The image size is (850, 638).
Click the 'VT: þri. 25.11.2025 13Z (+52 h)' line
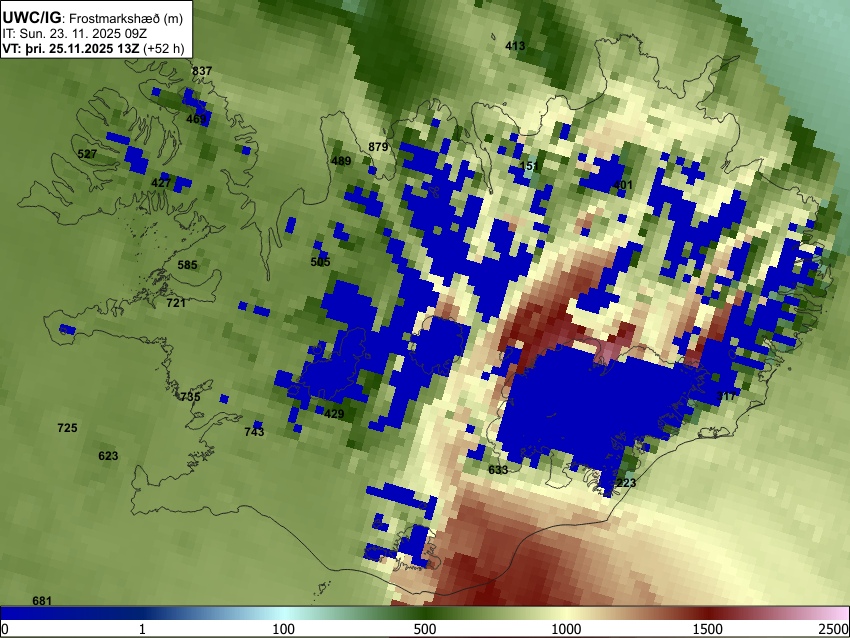(93, 48)
